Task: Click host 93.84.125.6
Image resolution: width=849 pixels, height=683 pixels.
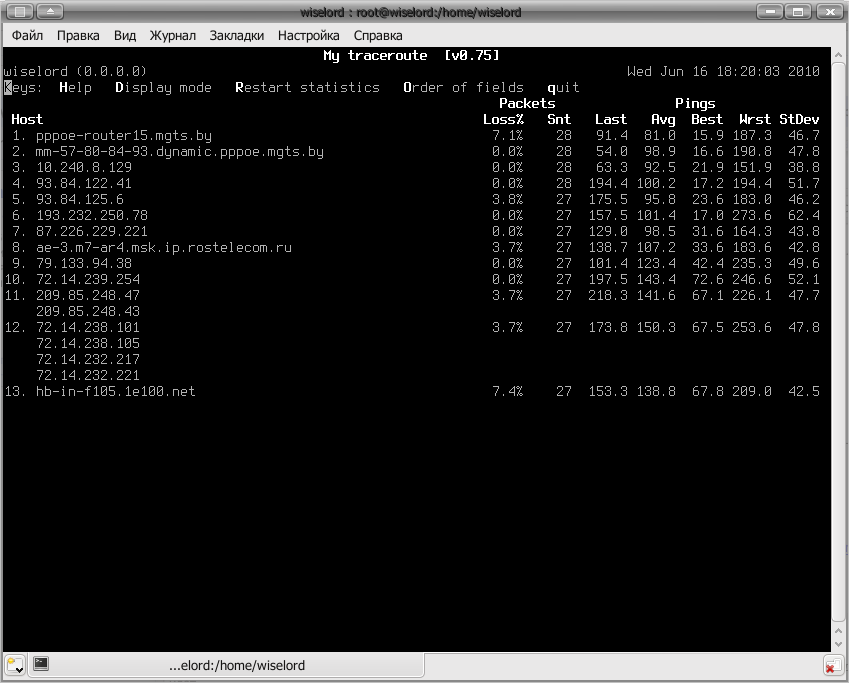Action: click(x=80, y=199)
